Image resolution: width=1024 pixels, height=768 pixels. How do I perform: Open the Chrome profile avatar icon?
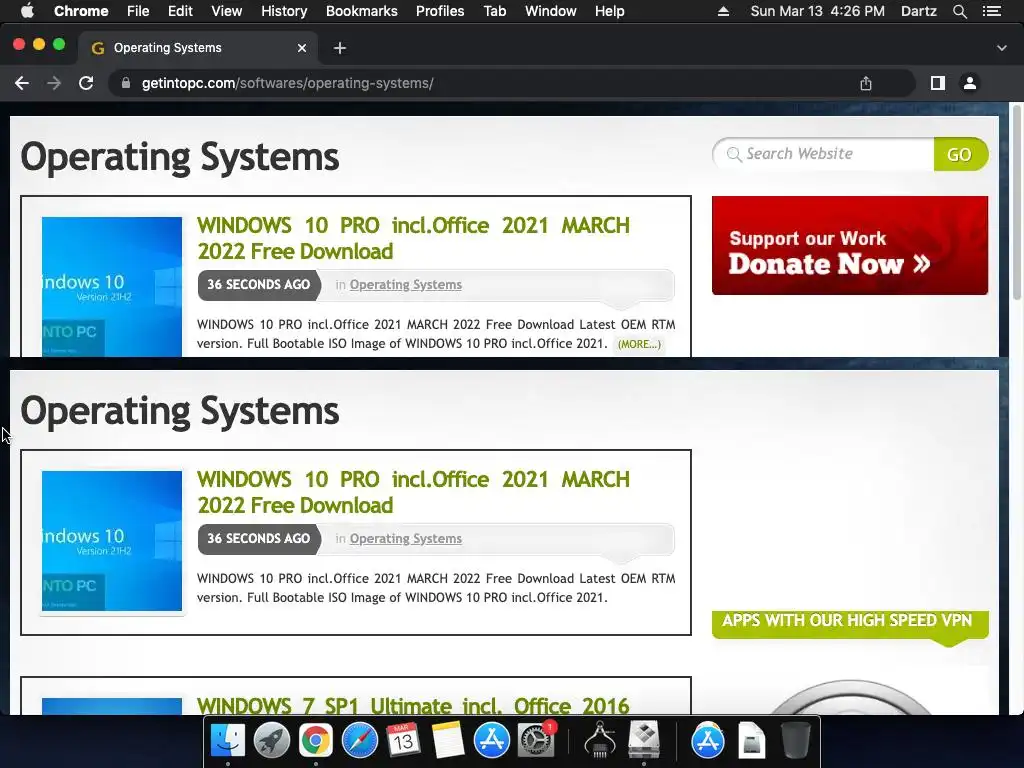point(970,83)
